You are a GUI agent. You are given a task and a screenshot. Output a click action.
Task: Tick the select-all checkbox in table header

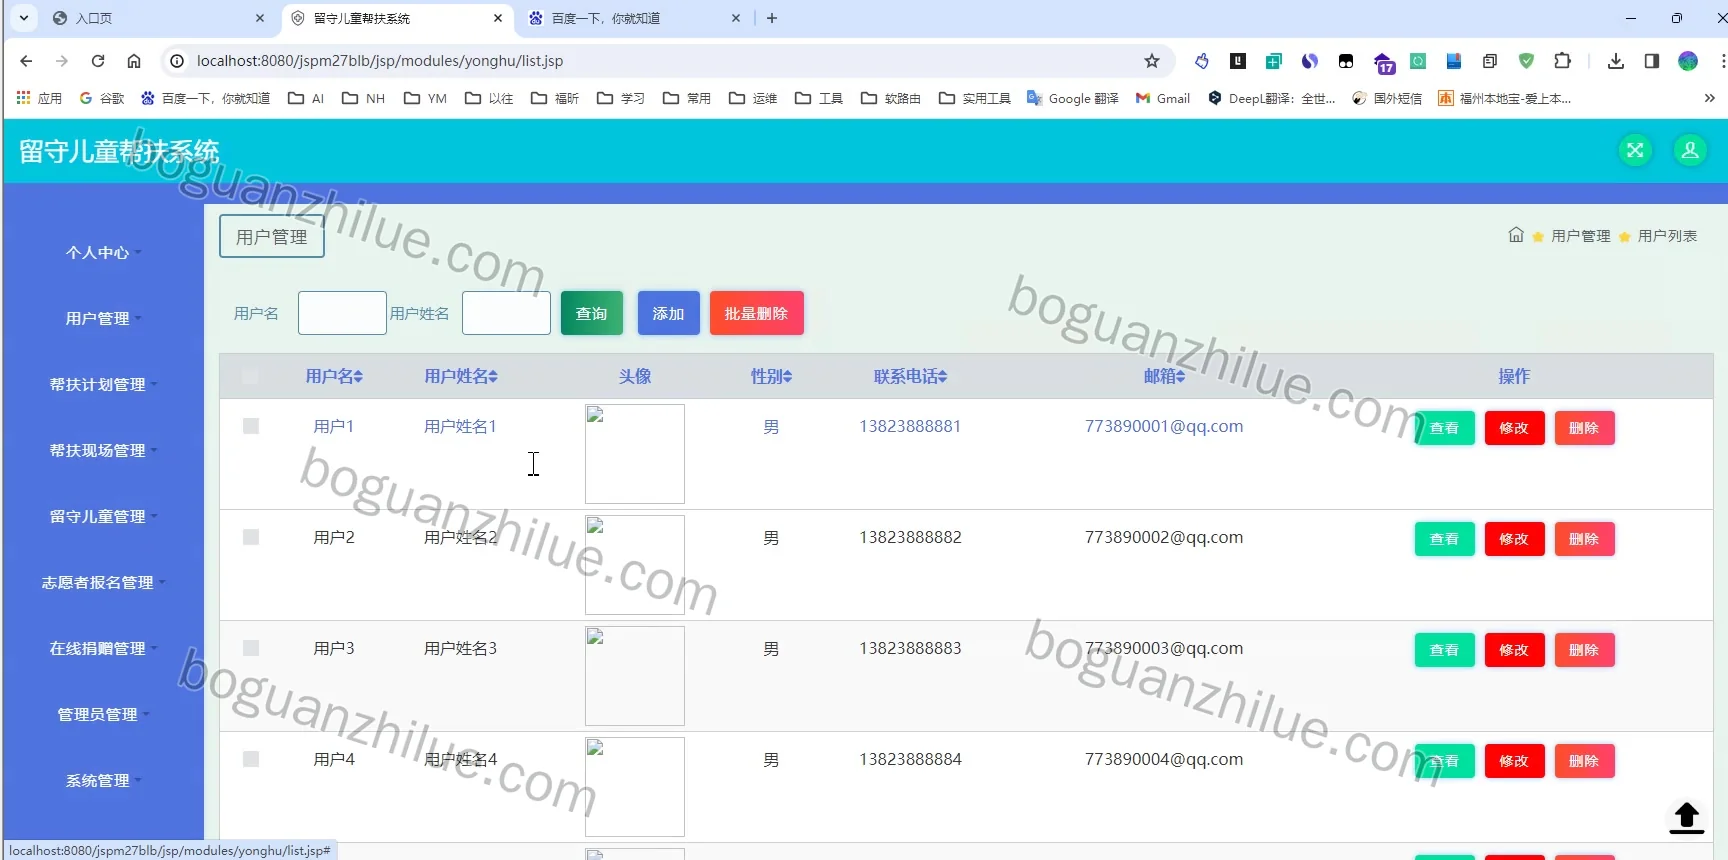(250, 376)
